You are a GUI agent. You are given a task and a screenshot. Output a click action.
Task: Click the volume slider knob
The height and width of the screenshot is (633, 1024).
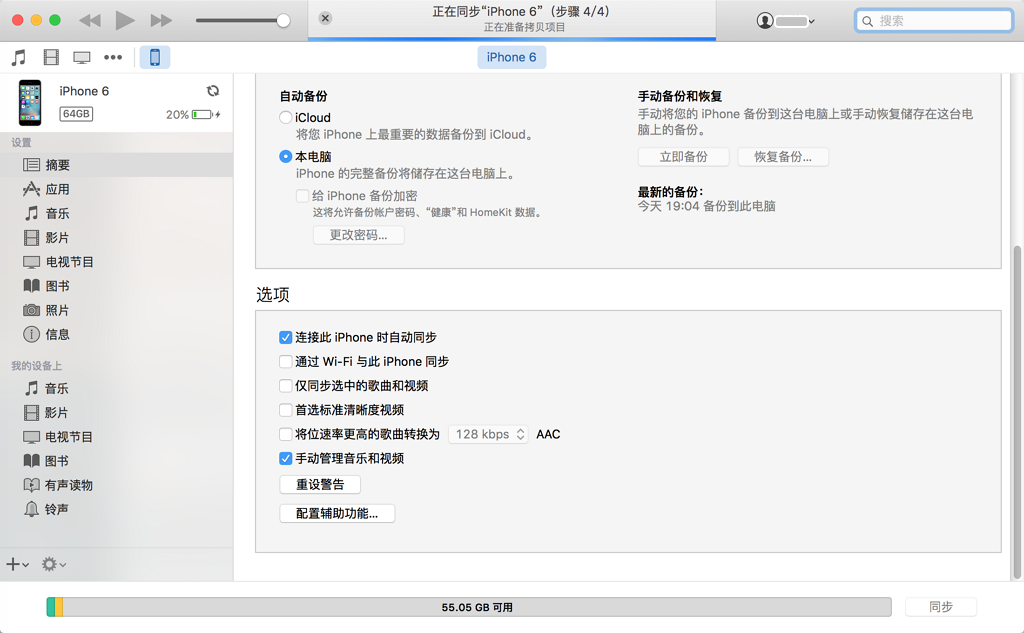coord(283,20)
